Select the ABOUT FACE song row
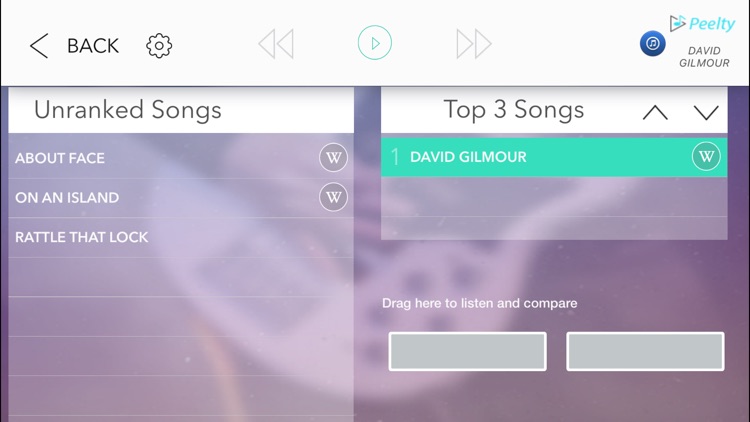This screenshot has height=422, width=750. [x=181, y=158]
